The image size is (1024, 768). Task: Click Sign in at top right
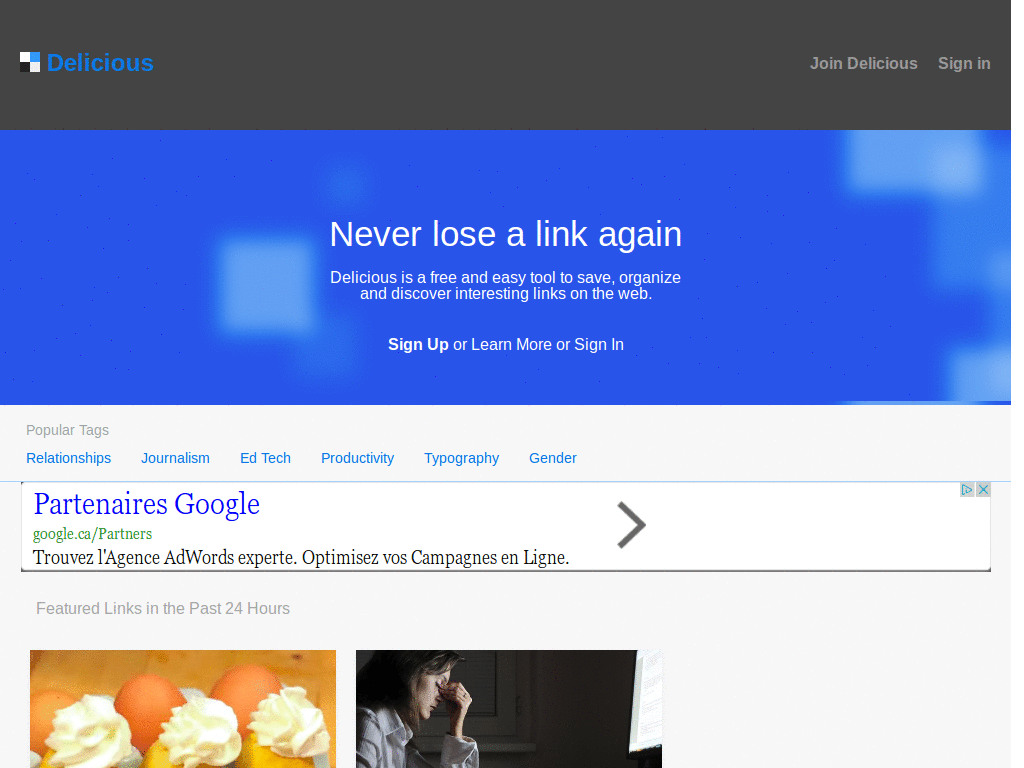coord(964,63)
